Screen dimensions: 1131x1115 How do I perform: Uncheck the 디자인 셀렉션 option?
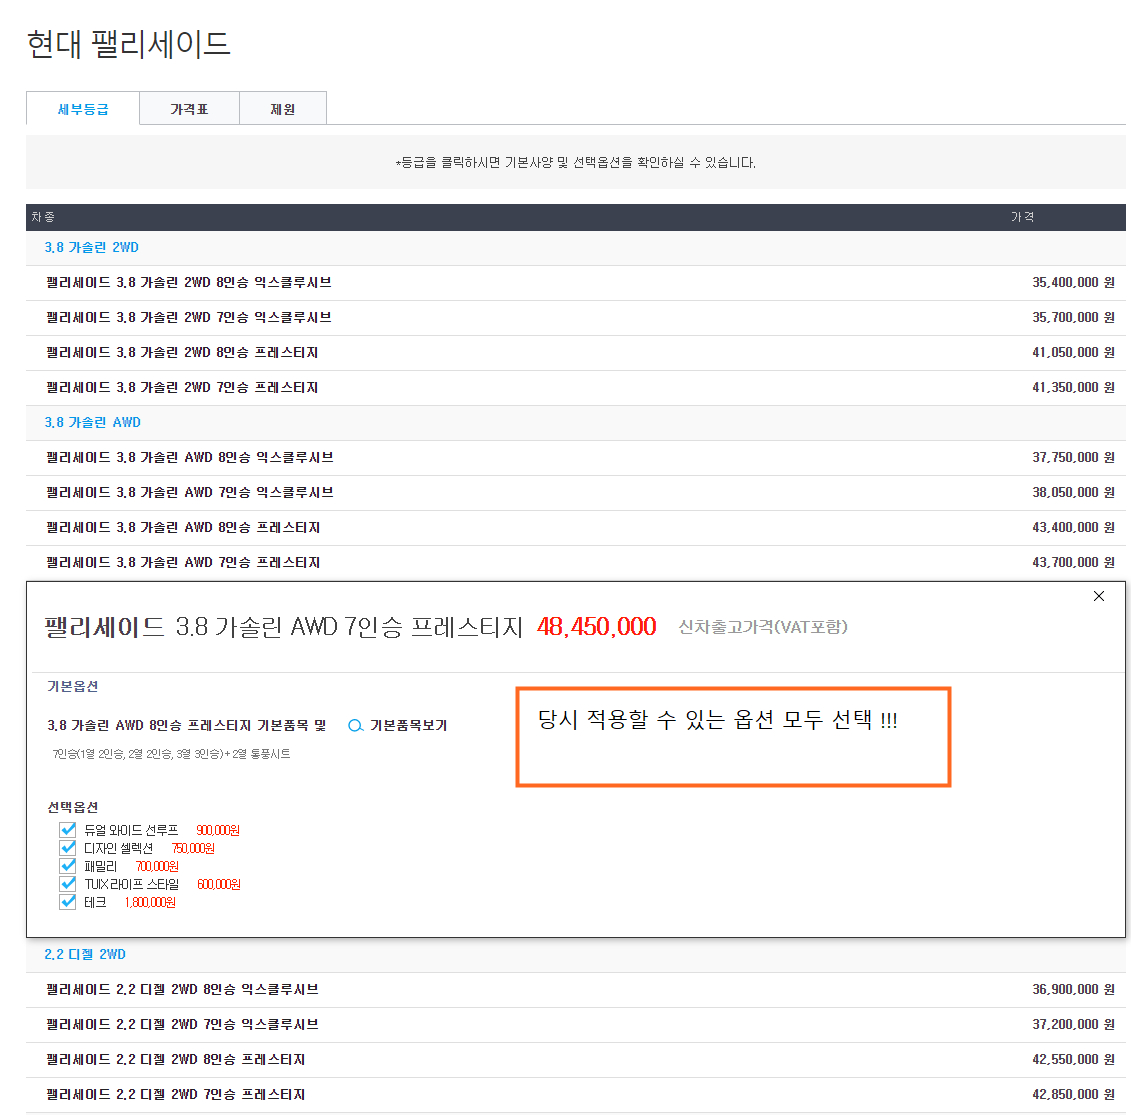point(68,847)
